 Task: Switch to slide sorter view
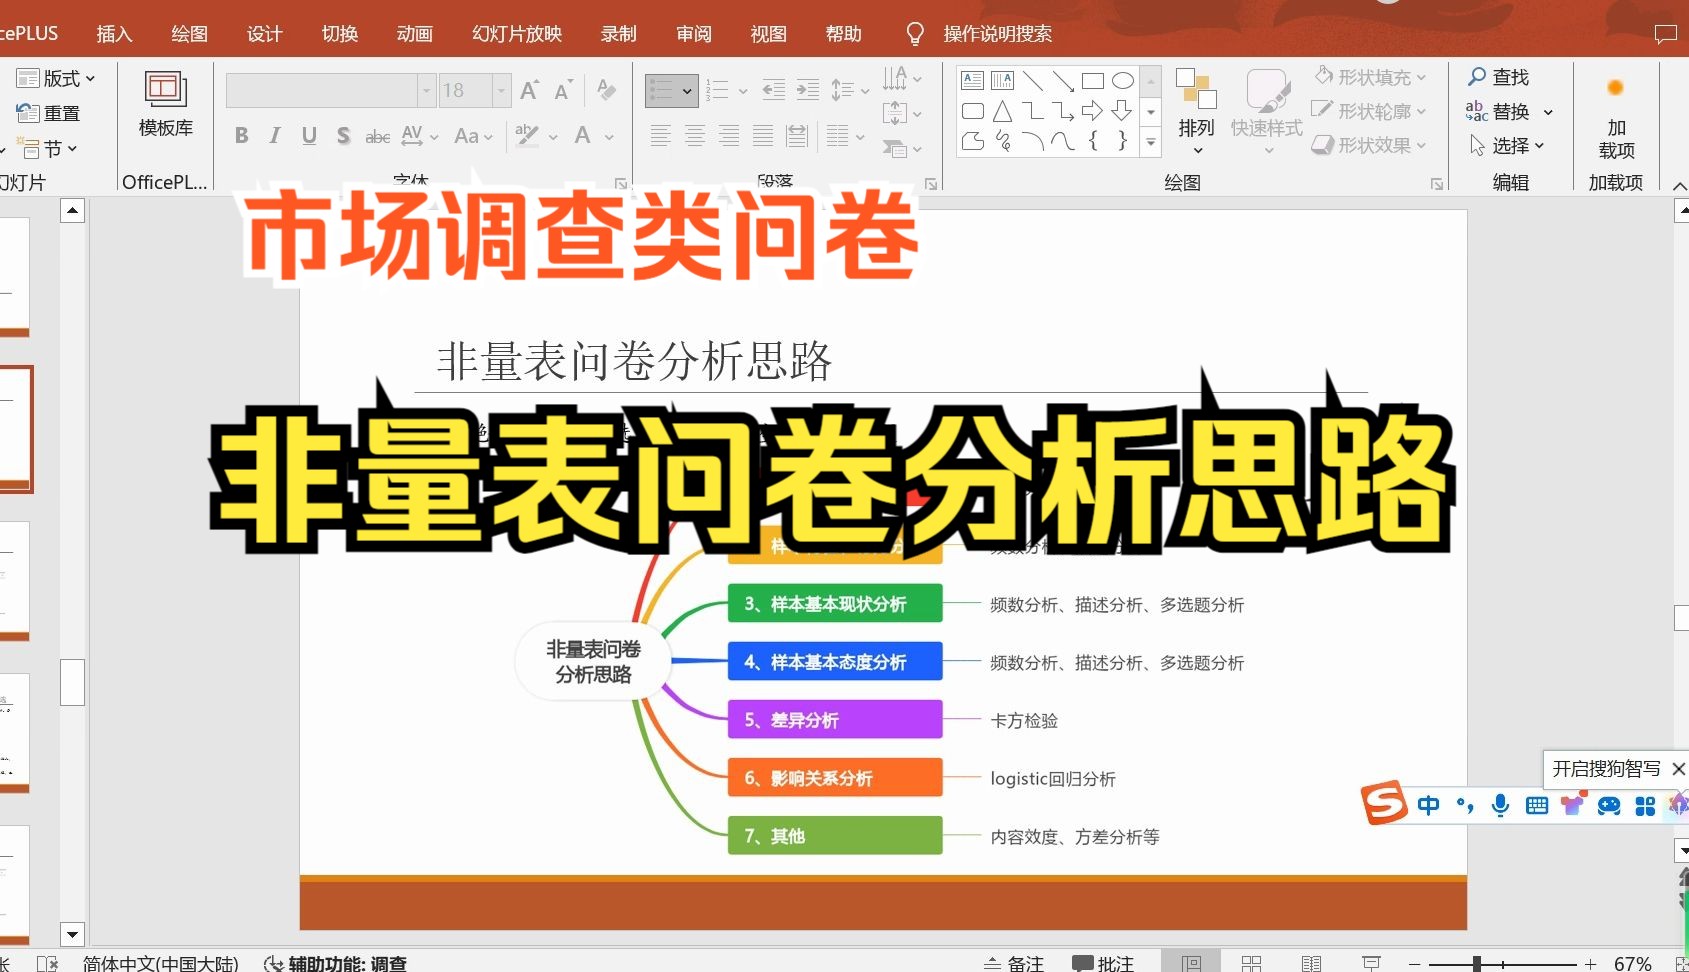click(1251, 963)
